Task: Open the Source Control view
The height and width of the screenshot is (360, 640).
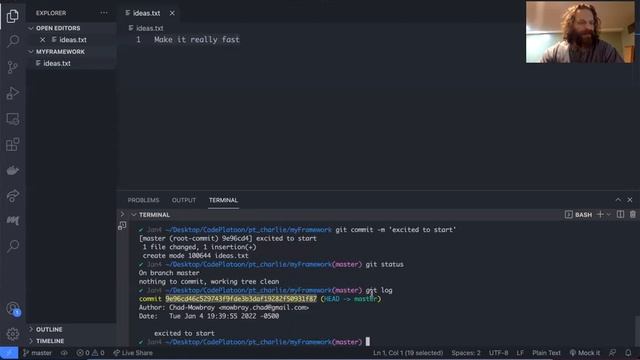Action: pos(13,67)
